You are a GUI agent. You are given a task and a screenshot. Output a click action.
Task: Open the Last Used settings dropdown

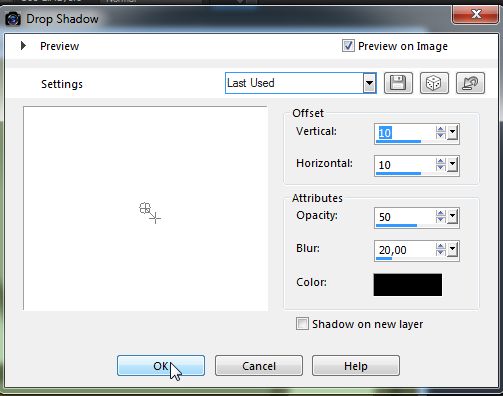point(369,83)
